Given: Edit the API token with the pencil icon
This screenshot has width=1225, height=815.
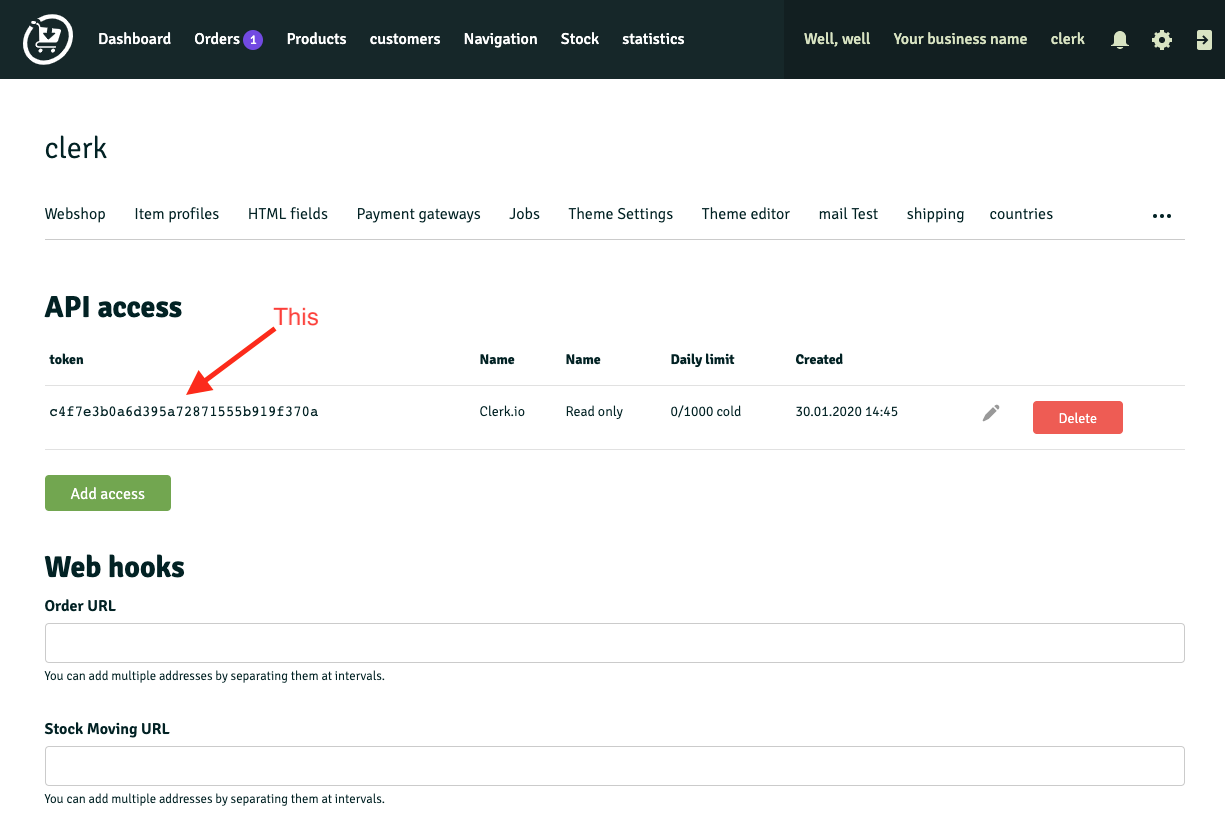Looking at the screenshot, I should 991,411.
